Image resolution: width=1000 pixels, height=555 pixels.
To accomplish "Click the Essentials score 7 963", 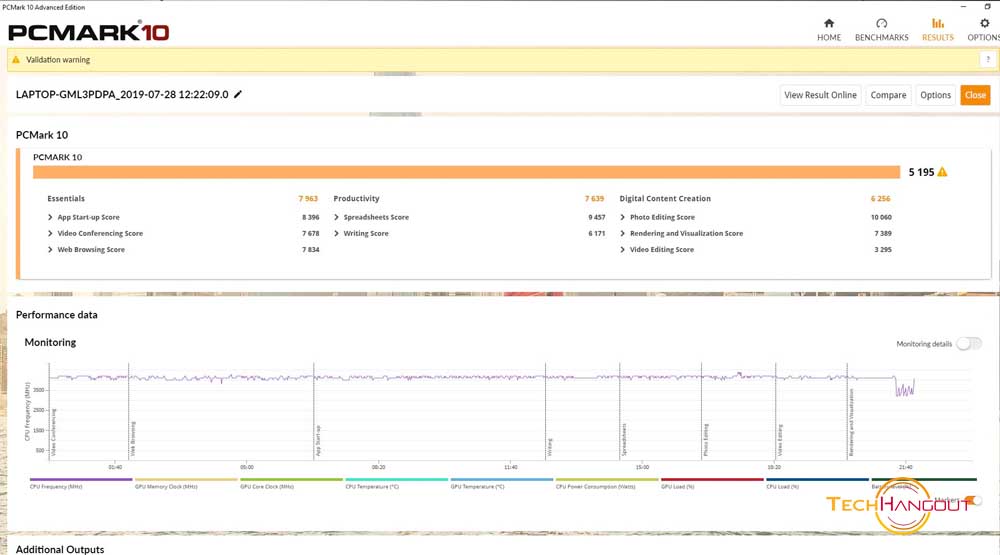I will pyautogui.click(x=308, y=198).
